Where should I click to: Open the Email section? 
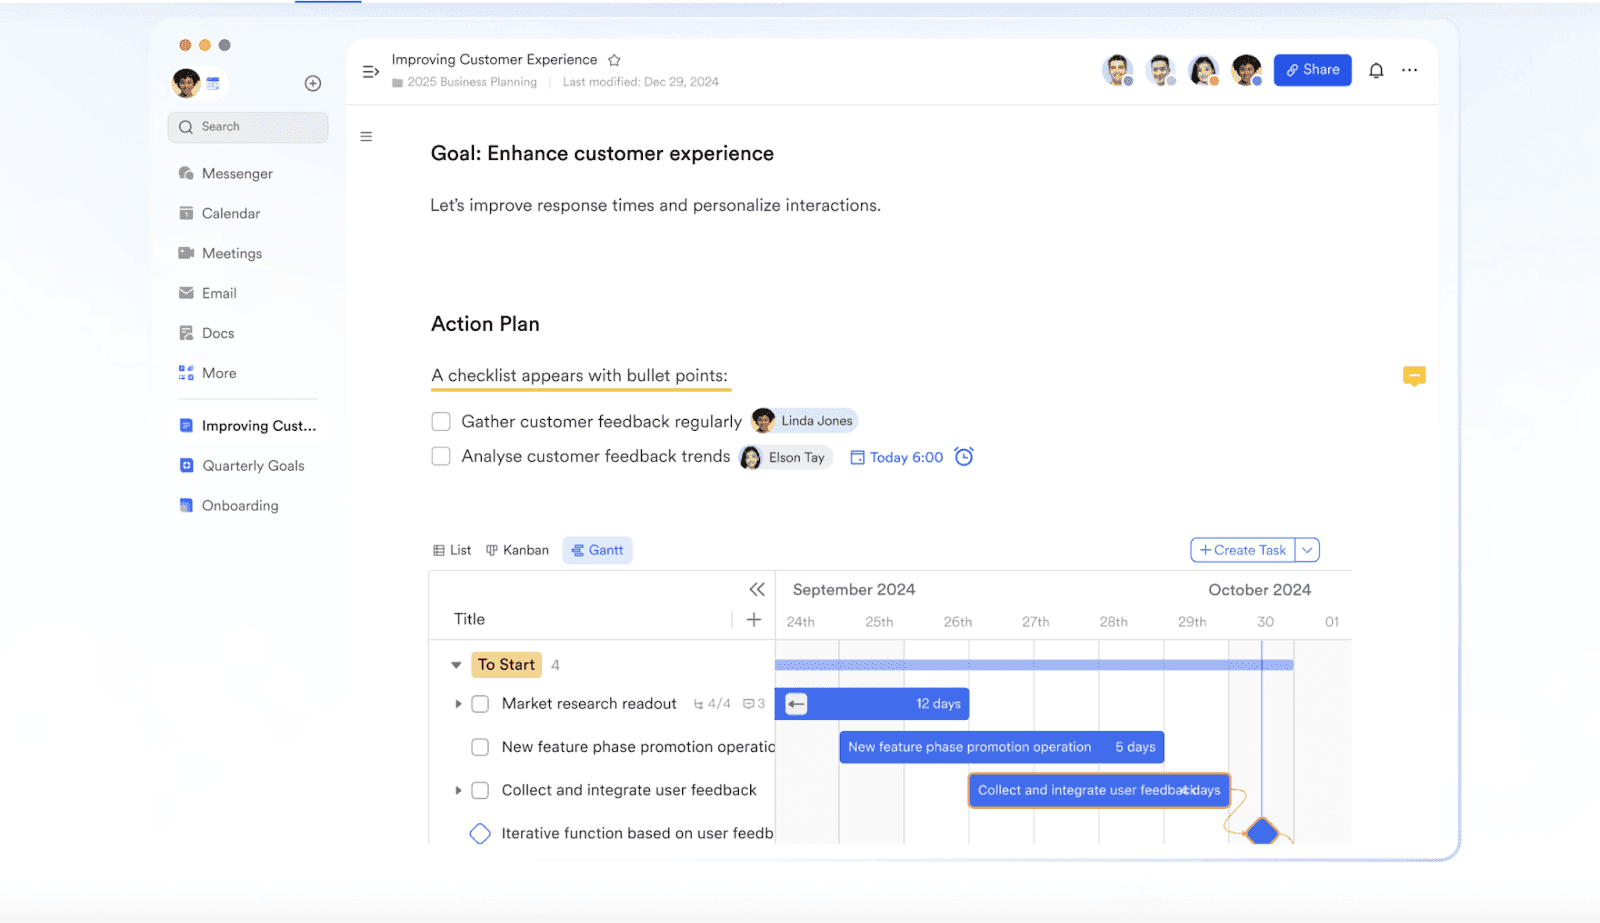216,292
